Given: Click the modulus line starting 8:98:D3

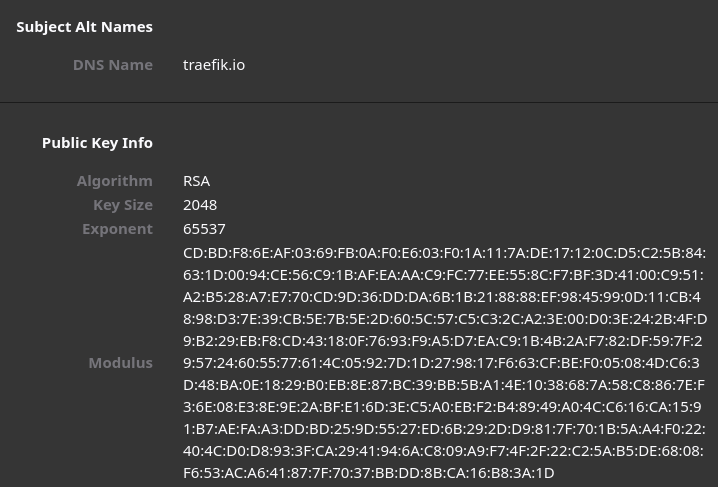Looking at the screenshot, I should [x=445, y=319].
